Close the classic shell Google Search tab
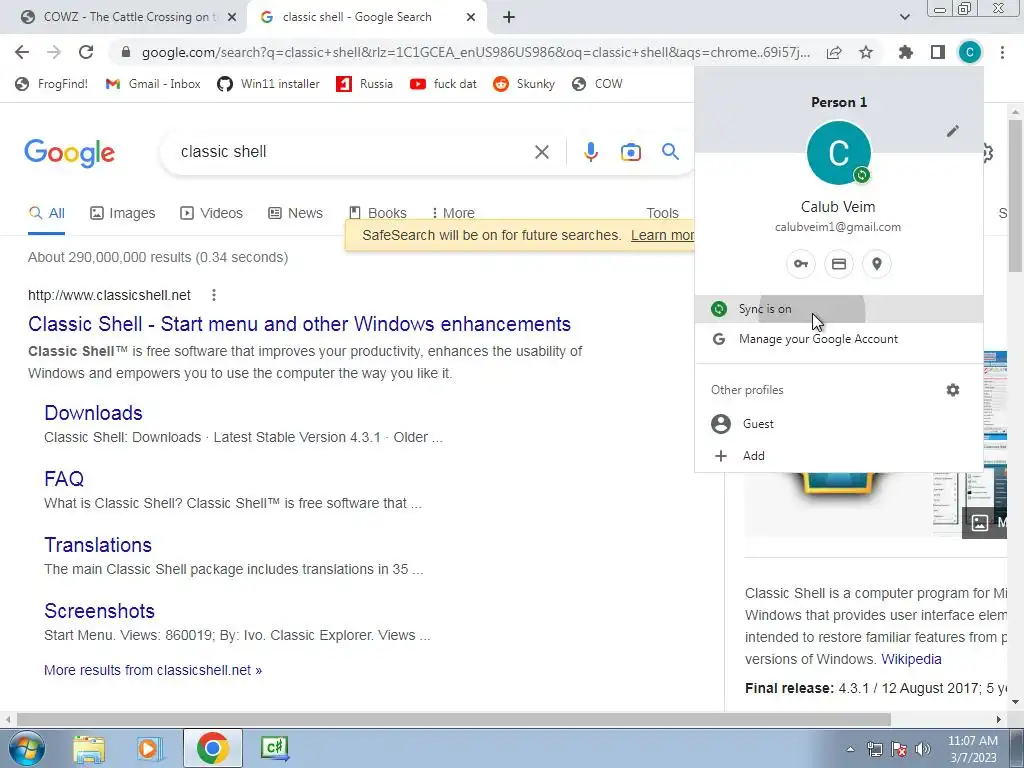This screenshot has width=1024, height=768. tap(471, 18)
